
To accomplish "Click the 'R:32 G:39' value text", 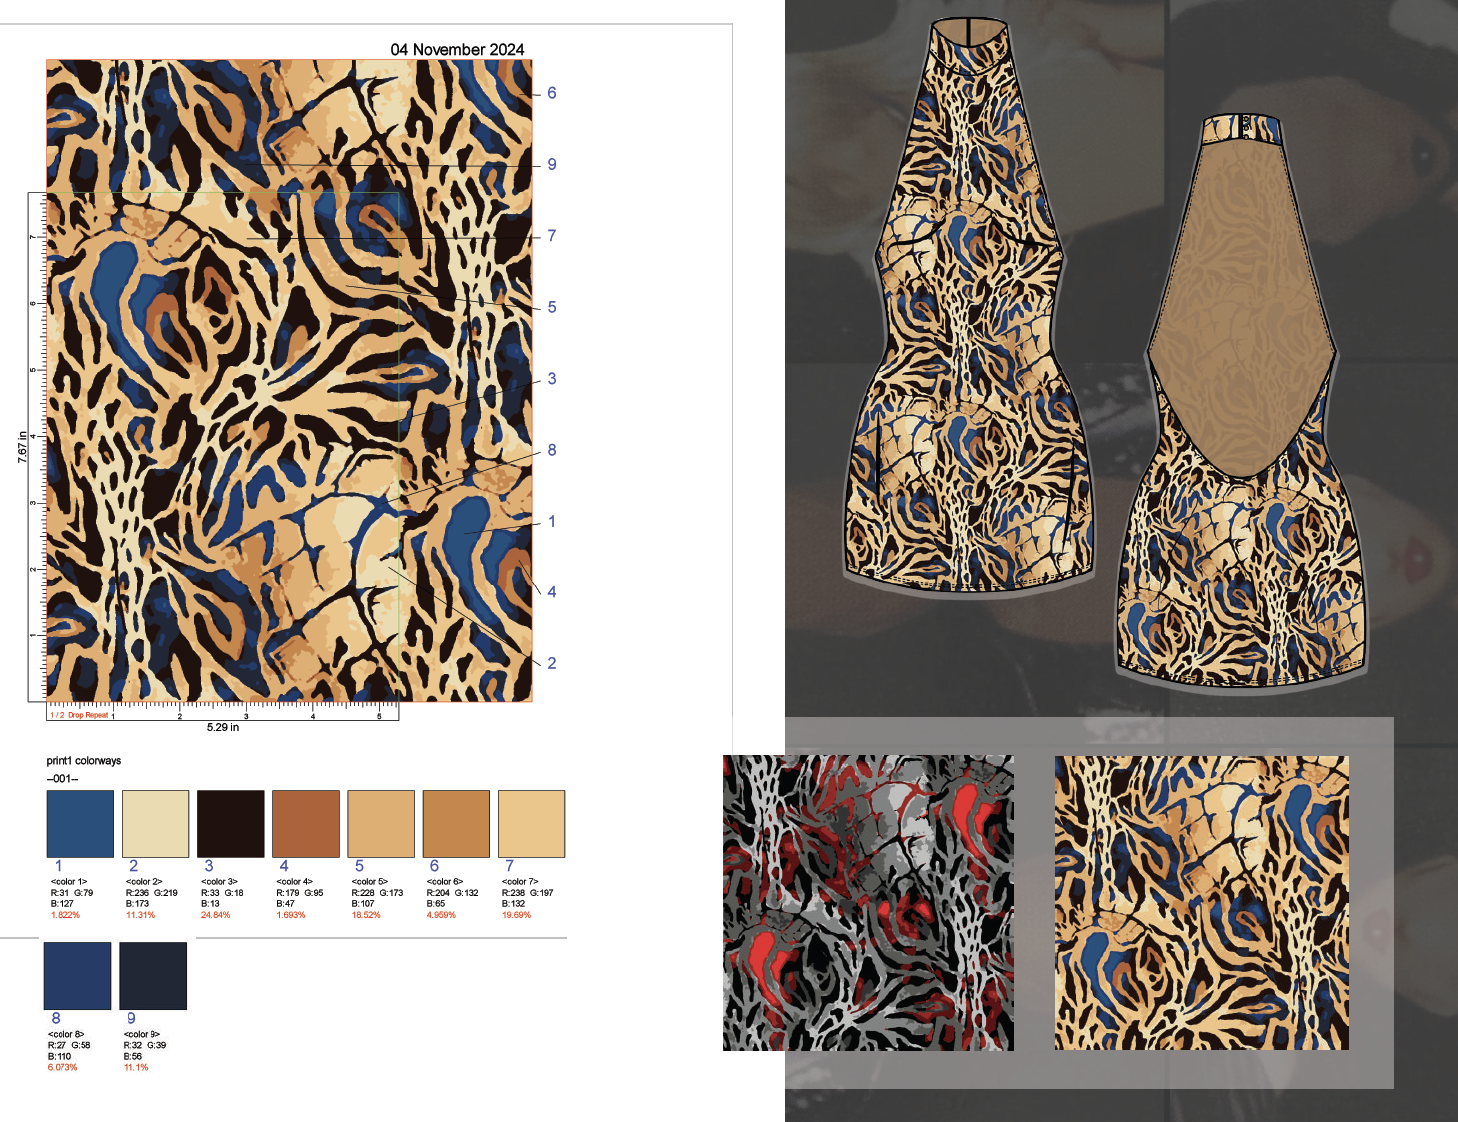I will pyautogui.click(x=145, y=1045).
